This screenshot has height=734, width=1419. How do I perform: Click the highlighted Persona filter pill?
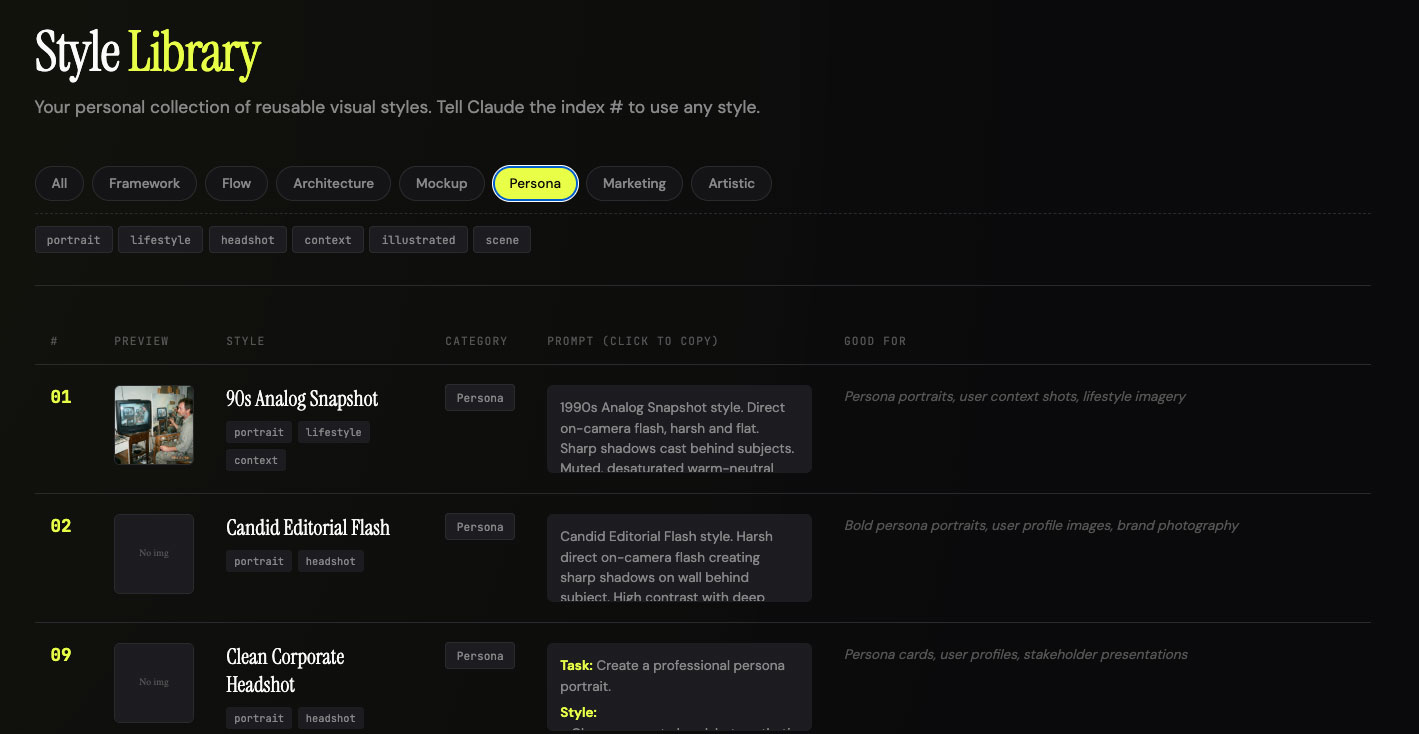coord(535,183)
